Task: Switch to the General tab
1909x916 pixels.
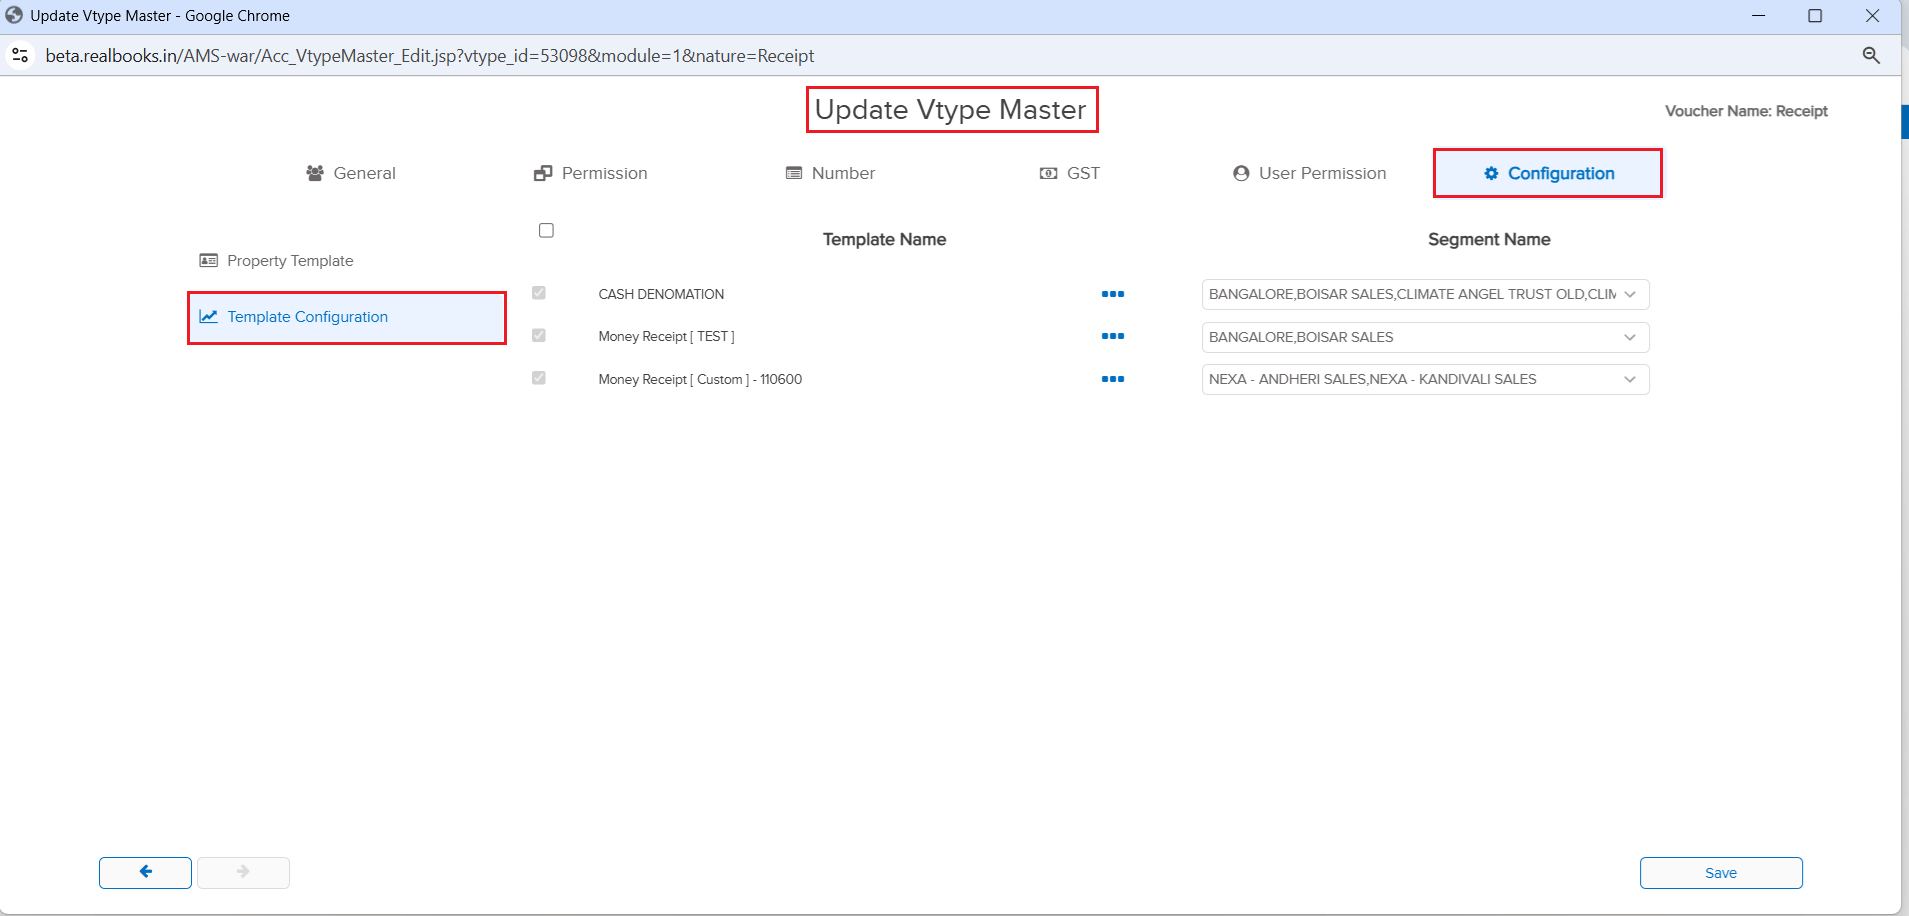Action: 351,173
